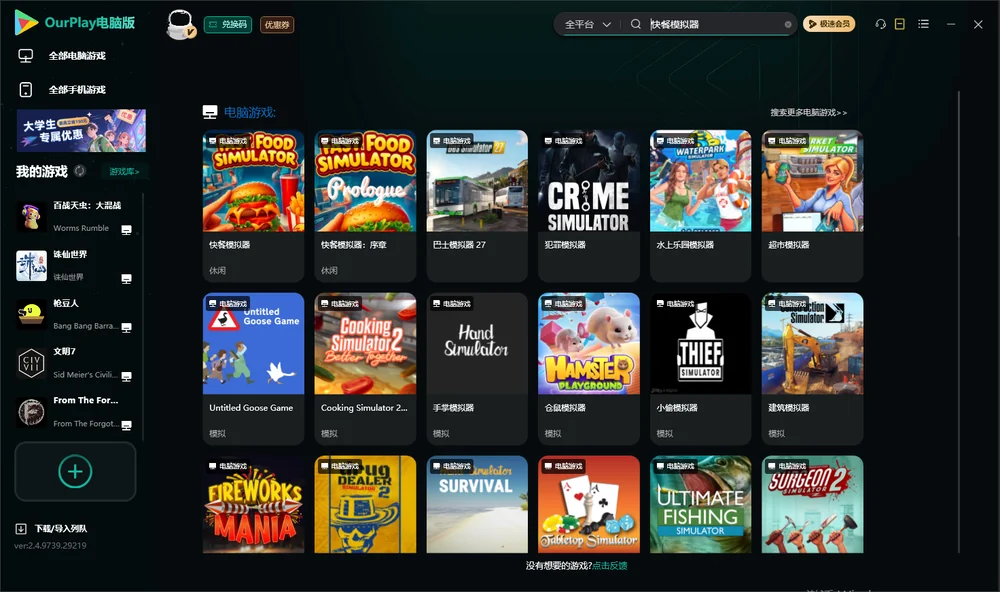The height and width of the screenshot is (592, 1000).
Task: Open Drug Dealer Simulator 2 card
Action: click(365, 504)
